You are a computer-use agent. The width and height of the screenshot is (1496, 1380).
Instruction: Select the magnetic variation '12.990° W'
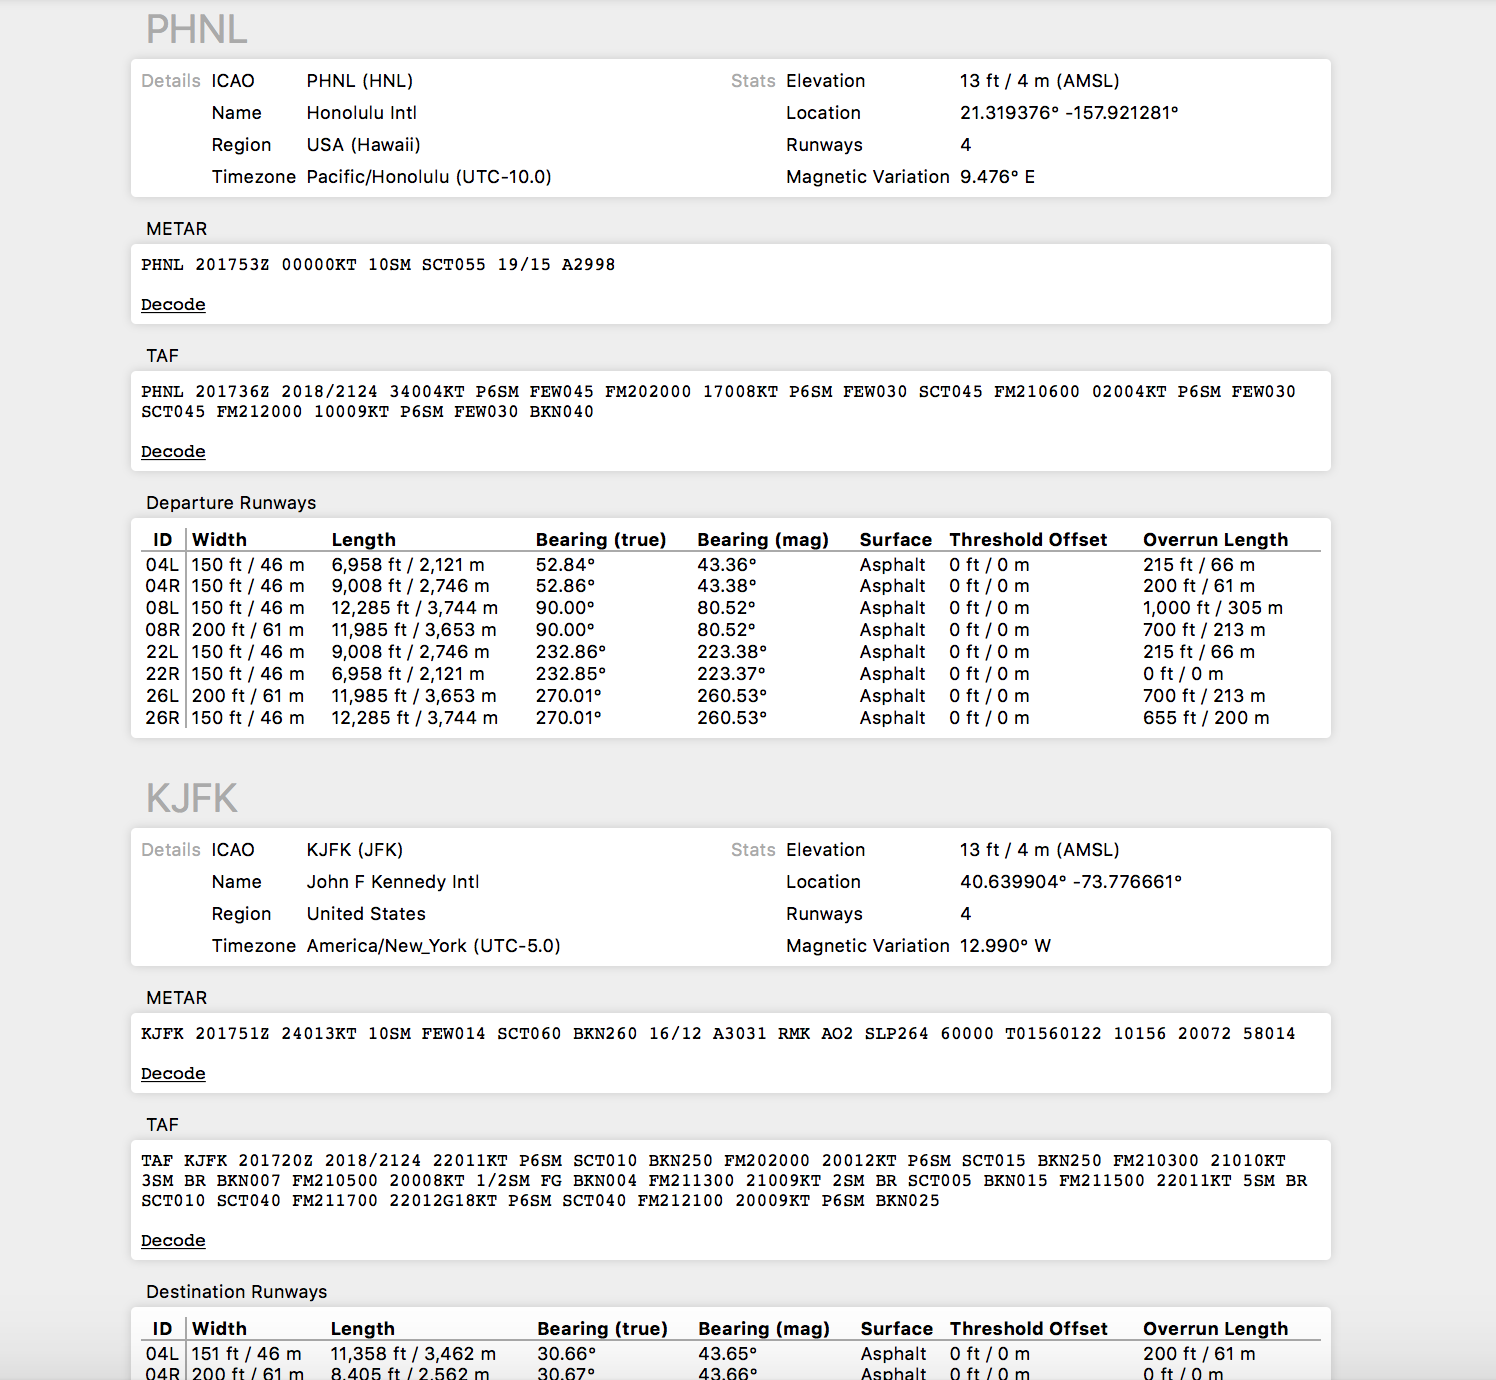1005,946
